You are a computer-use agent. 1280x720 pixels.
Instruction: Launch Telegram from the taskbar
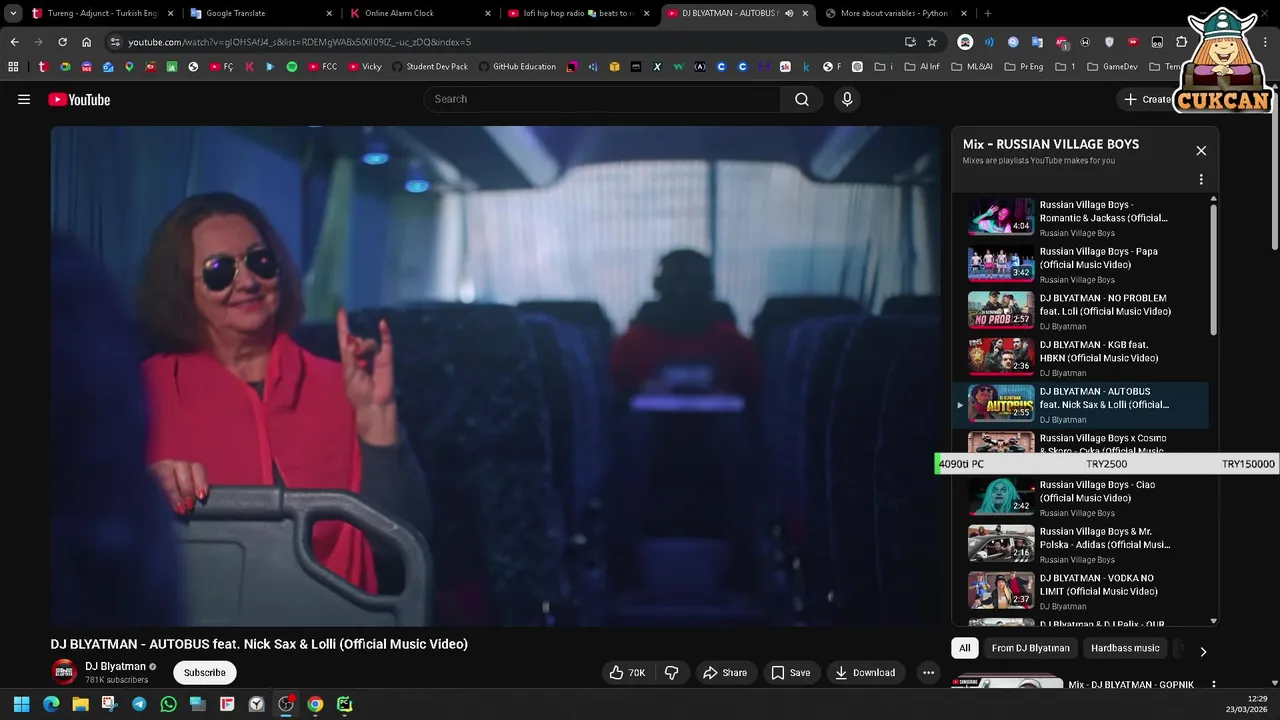click(139, 704)
